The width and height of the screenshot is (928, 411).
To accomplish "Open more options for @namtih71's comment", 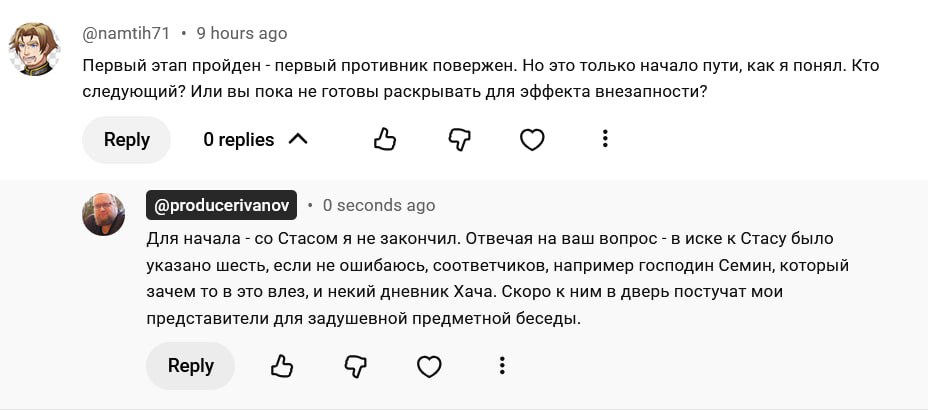I will click(x=605, y=140).
